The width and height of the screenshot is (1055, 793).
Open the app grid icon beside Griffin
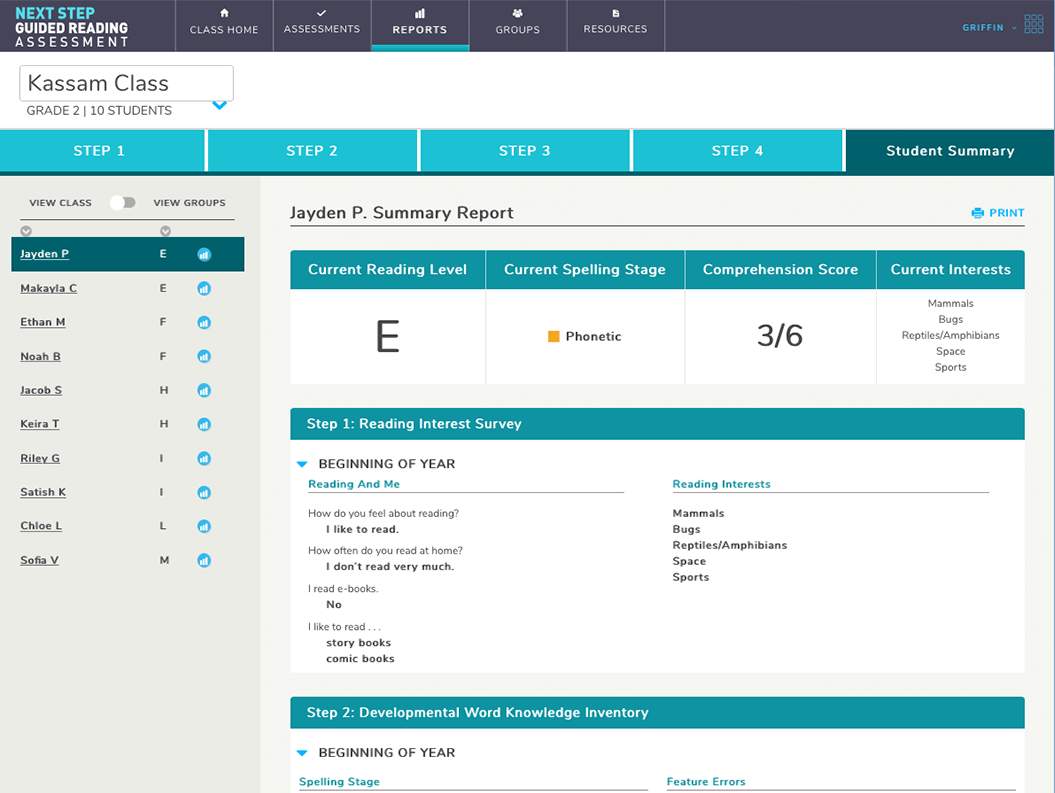[1033, 27]
